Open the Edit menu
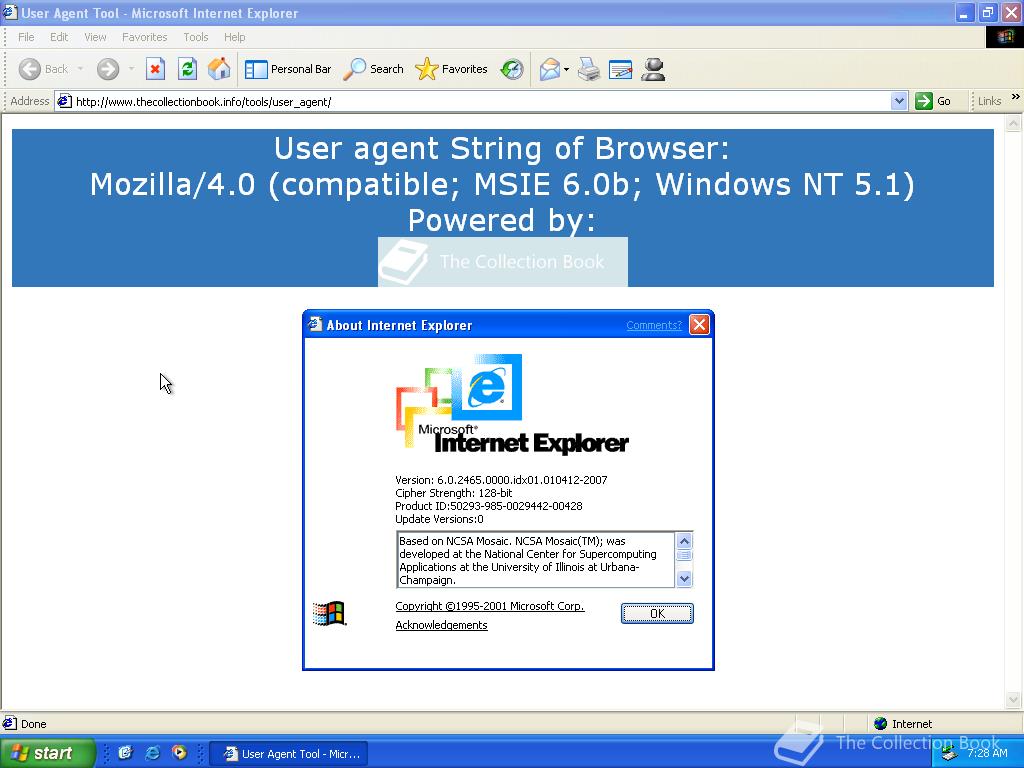Image resolution: width=1024 pixels, height=768 pixels. pos(59,37)
